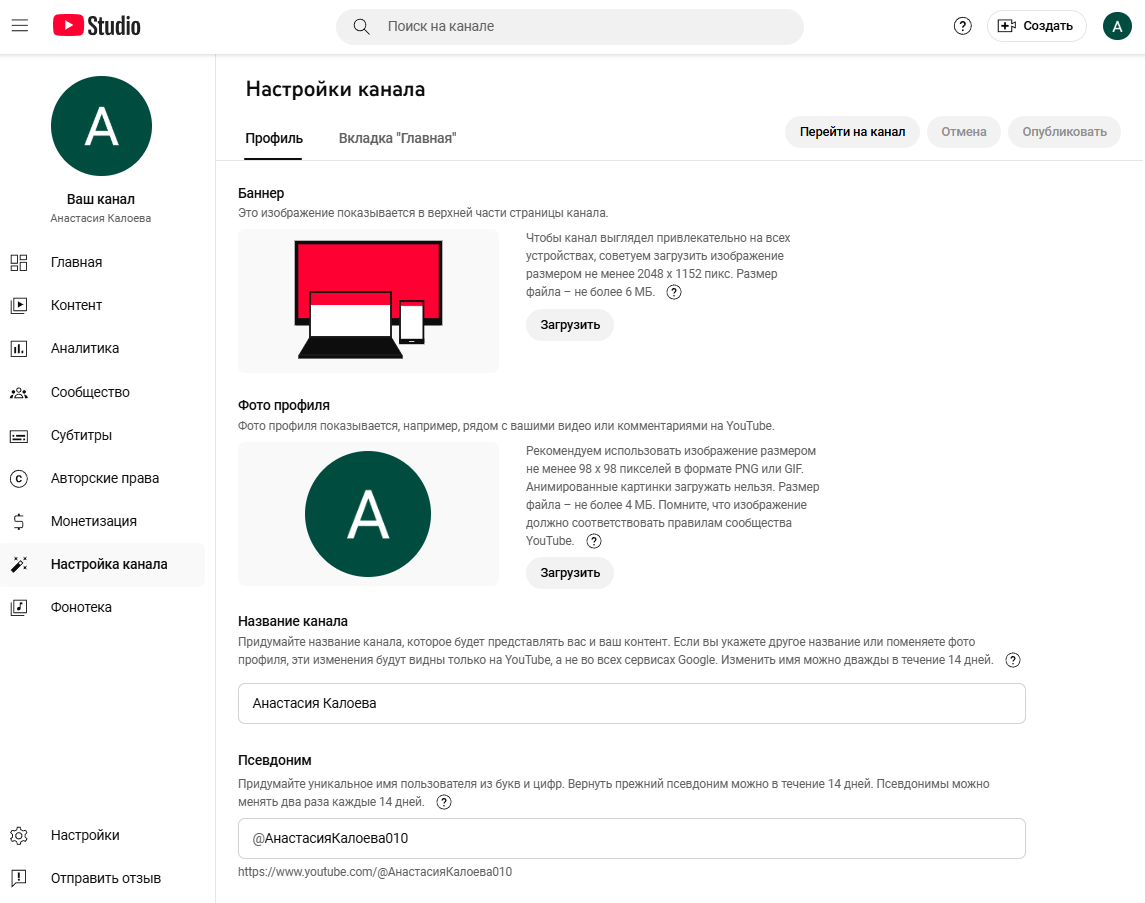Open the Community section icon
The image size is (1145, 903).
[19, 393]
